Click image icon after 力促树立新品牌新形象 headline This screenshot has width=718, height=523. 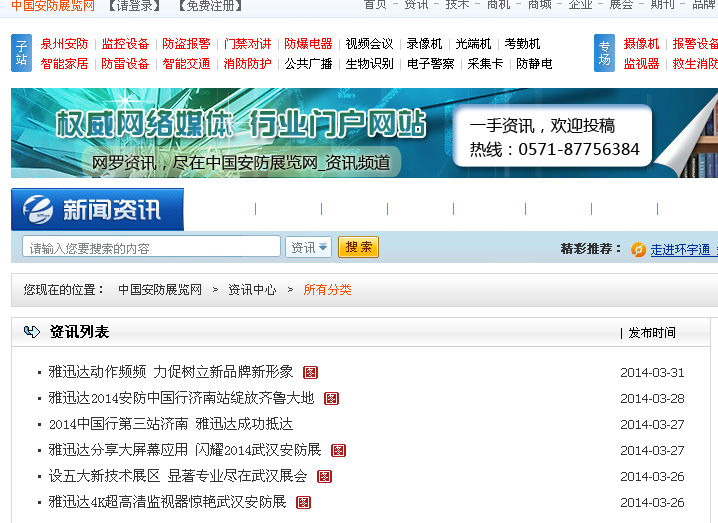pos(310,372)
